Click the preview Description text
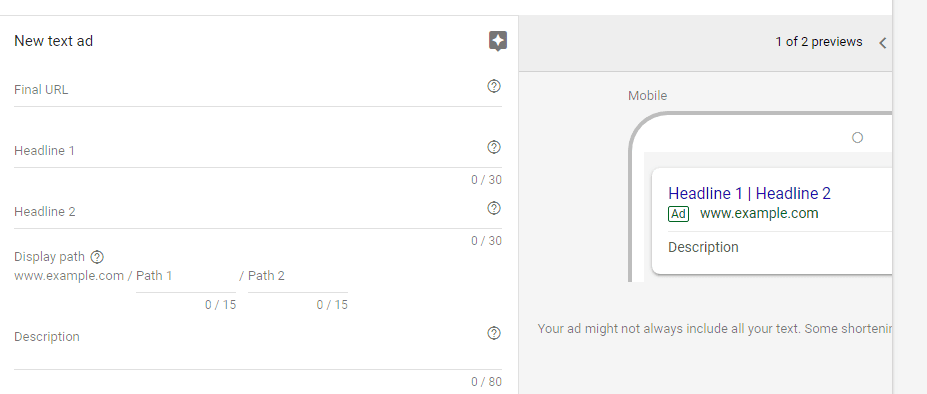927x394 pixels. (x=703, y=247)
